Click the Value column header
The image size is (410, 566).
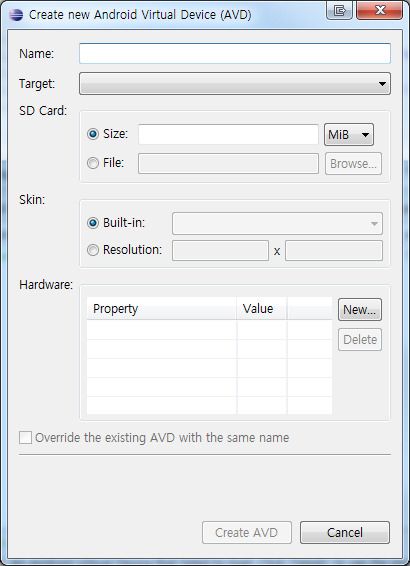[262, 309]
